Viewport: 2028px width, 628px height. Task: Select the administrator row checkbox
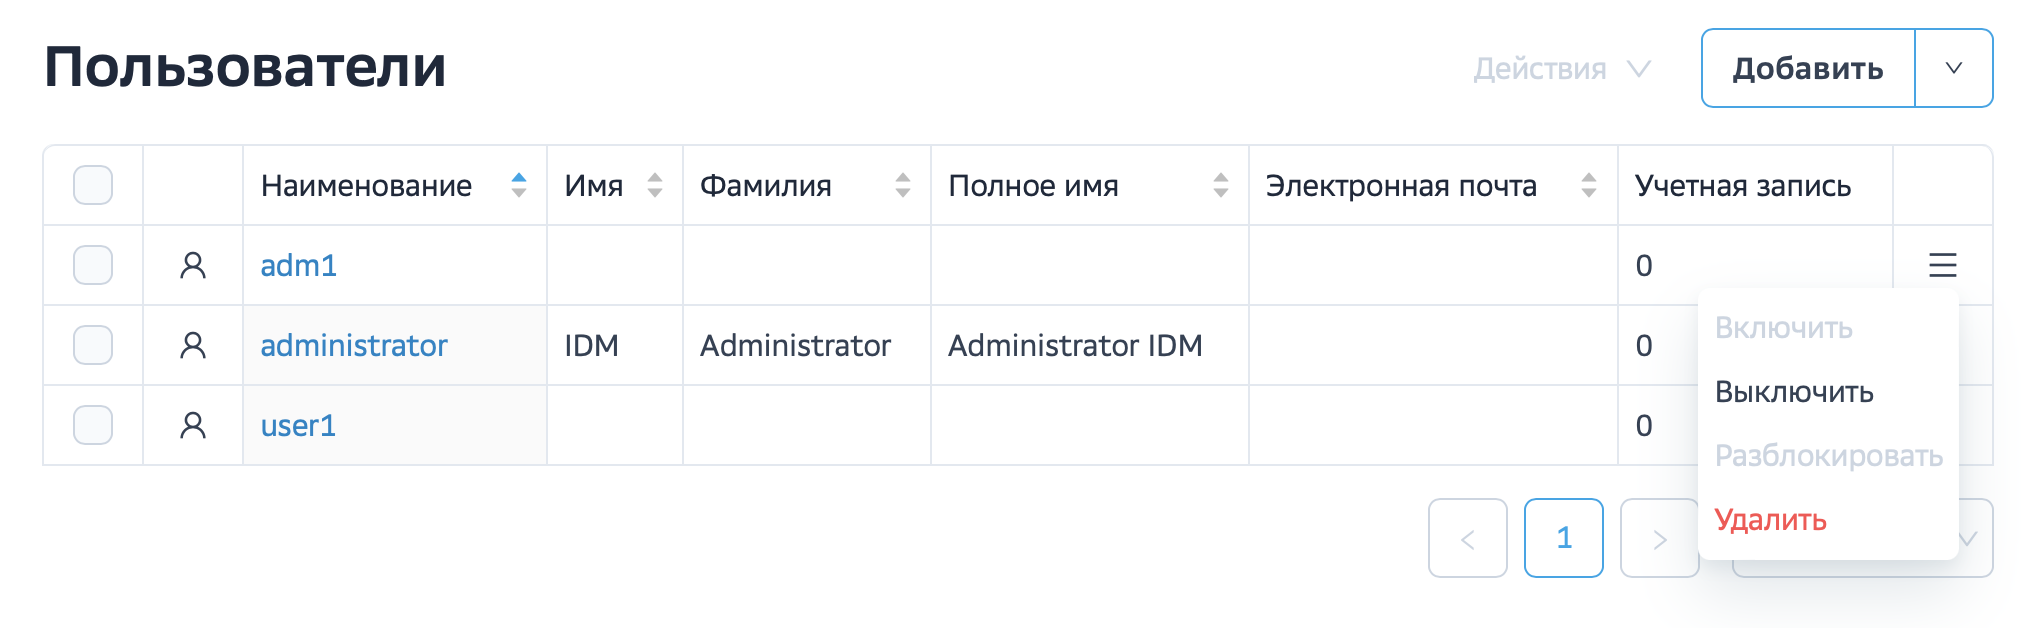coord(93,345)
